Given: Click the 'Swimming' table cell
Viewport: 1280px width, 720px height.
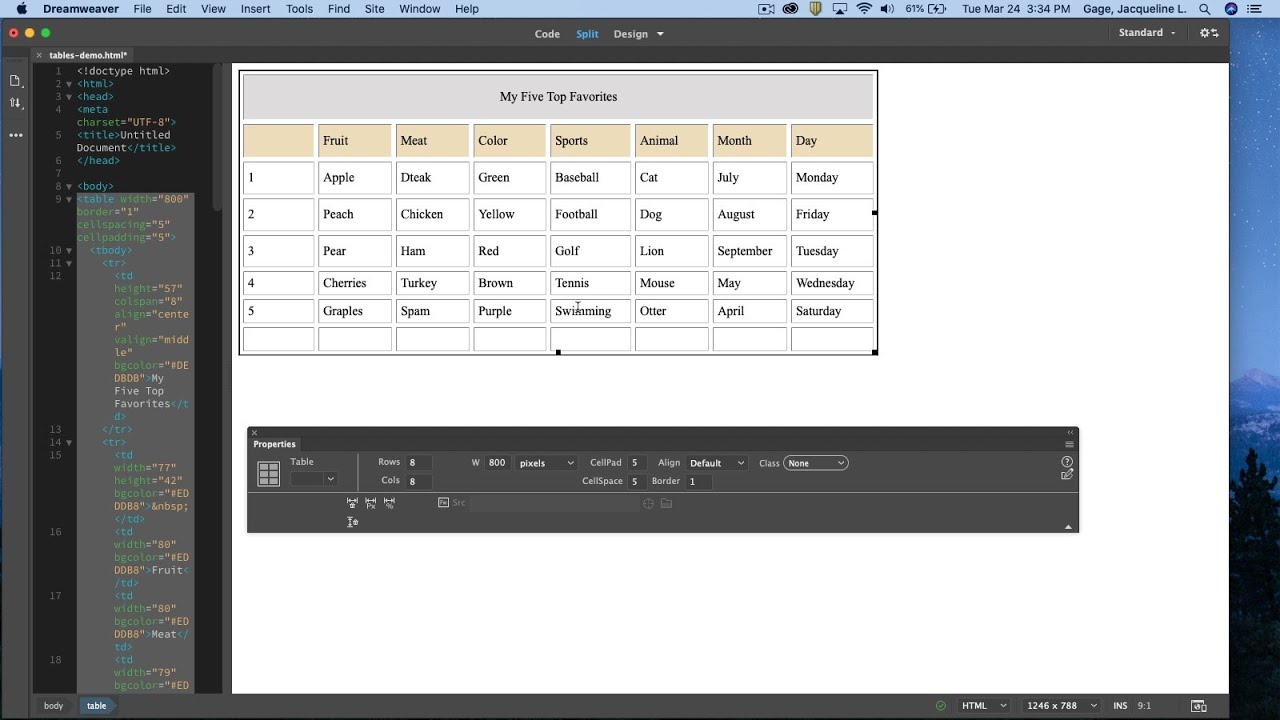Looking at the screenshot, I should click(x=590, y=311).
